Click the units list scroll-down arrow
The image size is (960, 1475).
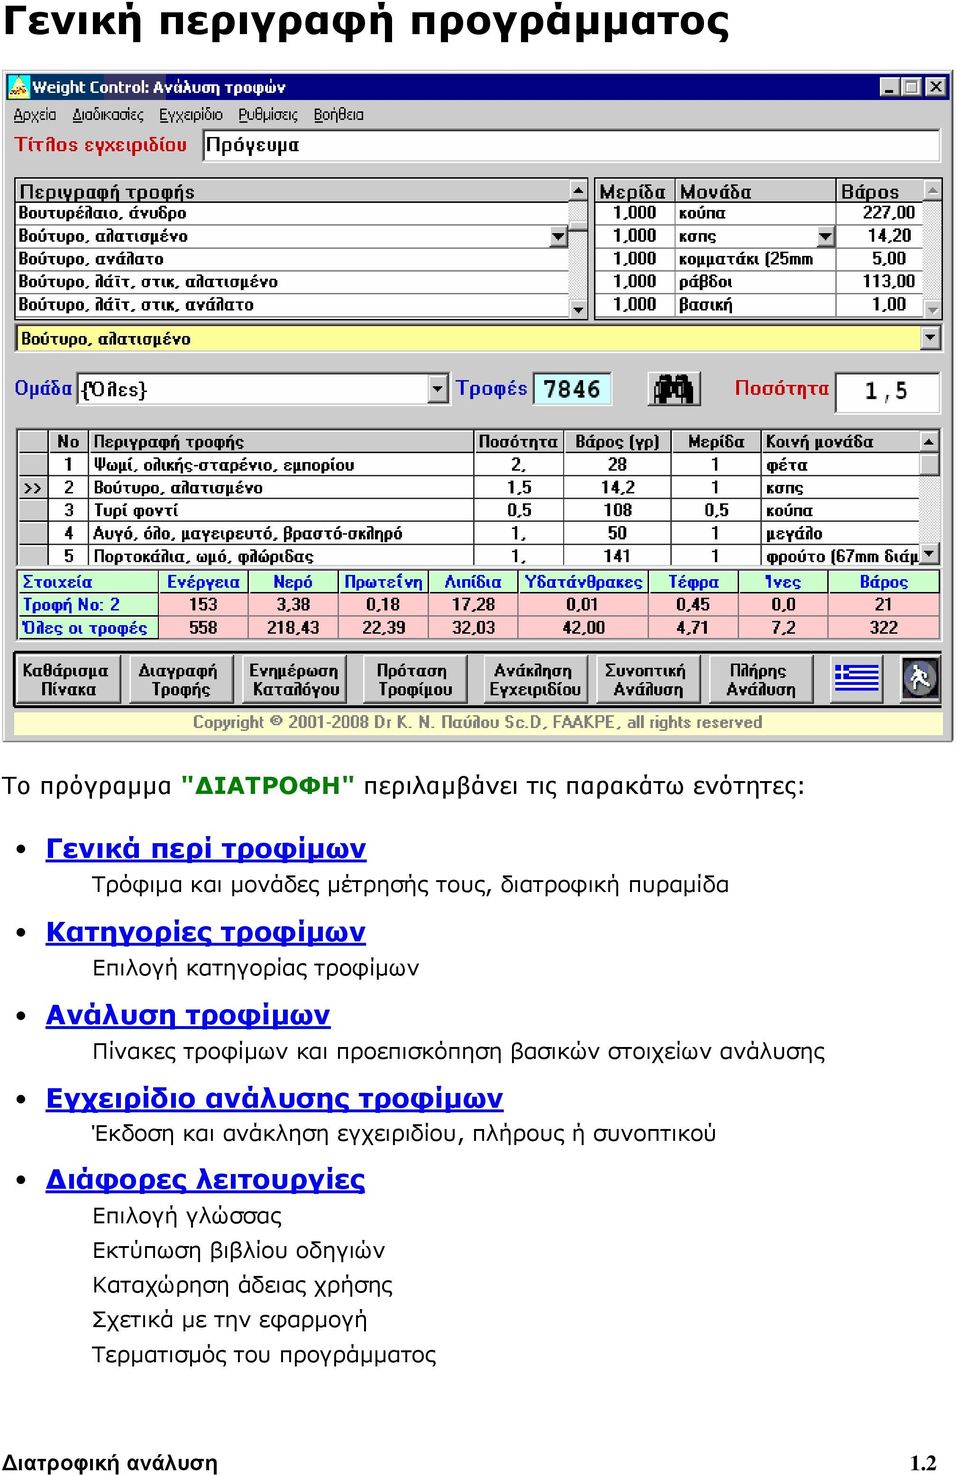coord(932,309)
